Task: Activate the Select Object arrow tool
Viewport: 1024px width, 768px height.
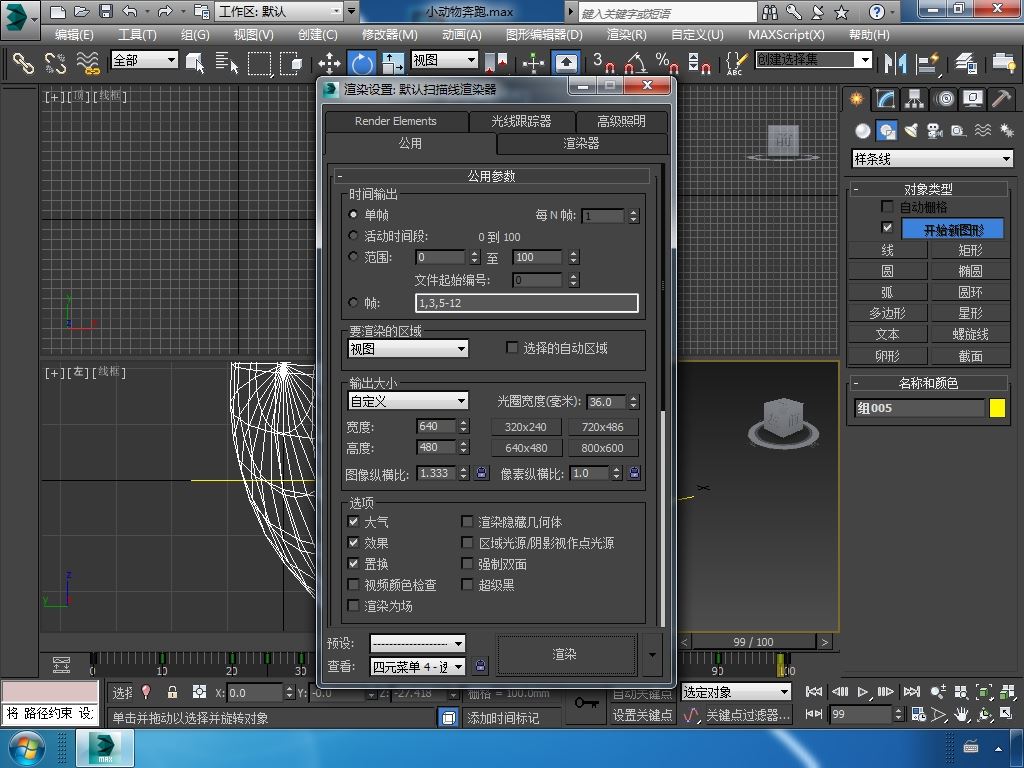Action: coord(195,63)
